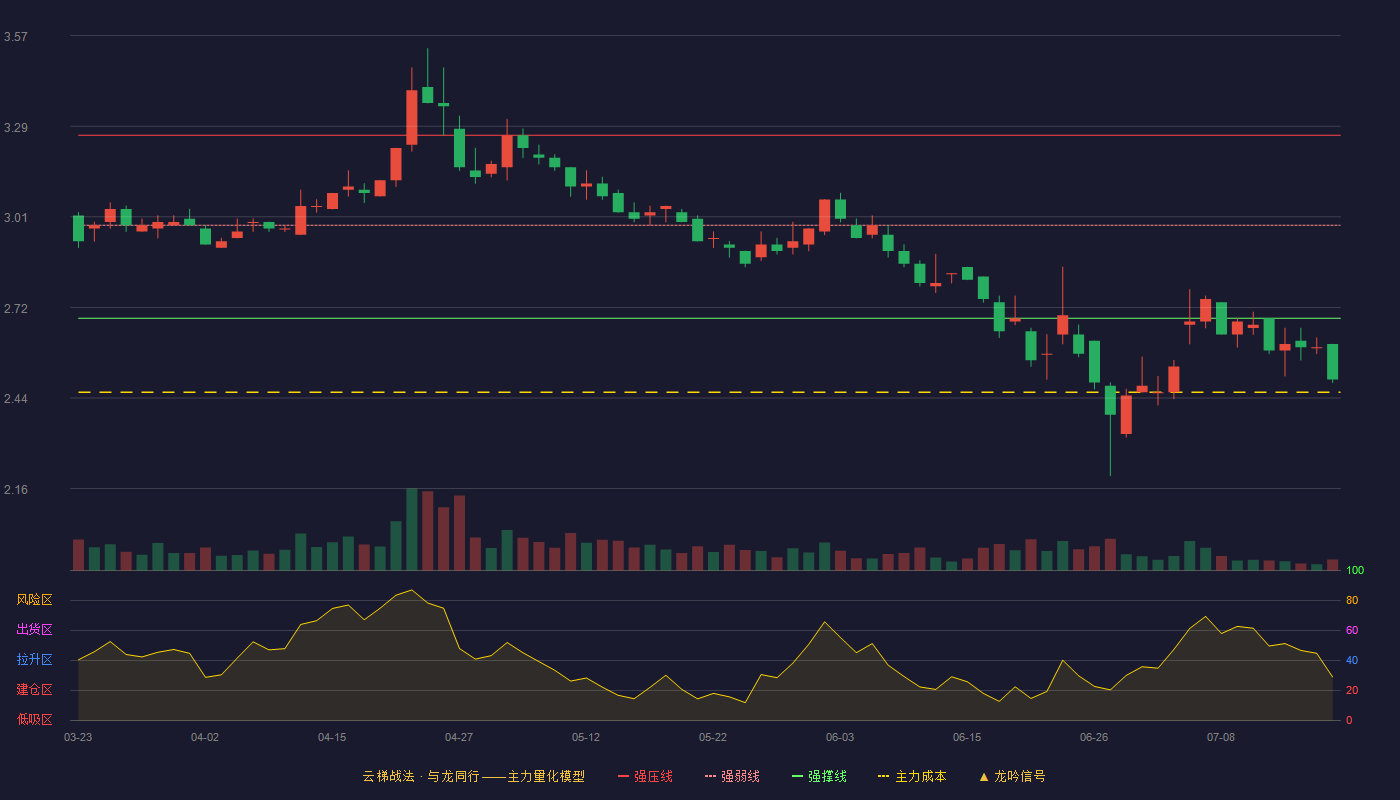1400x800 pixels.
Task: Click the yellow dashed 主力成本 line near 2.44
Action: point(709,392)
